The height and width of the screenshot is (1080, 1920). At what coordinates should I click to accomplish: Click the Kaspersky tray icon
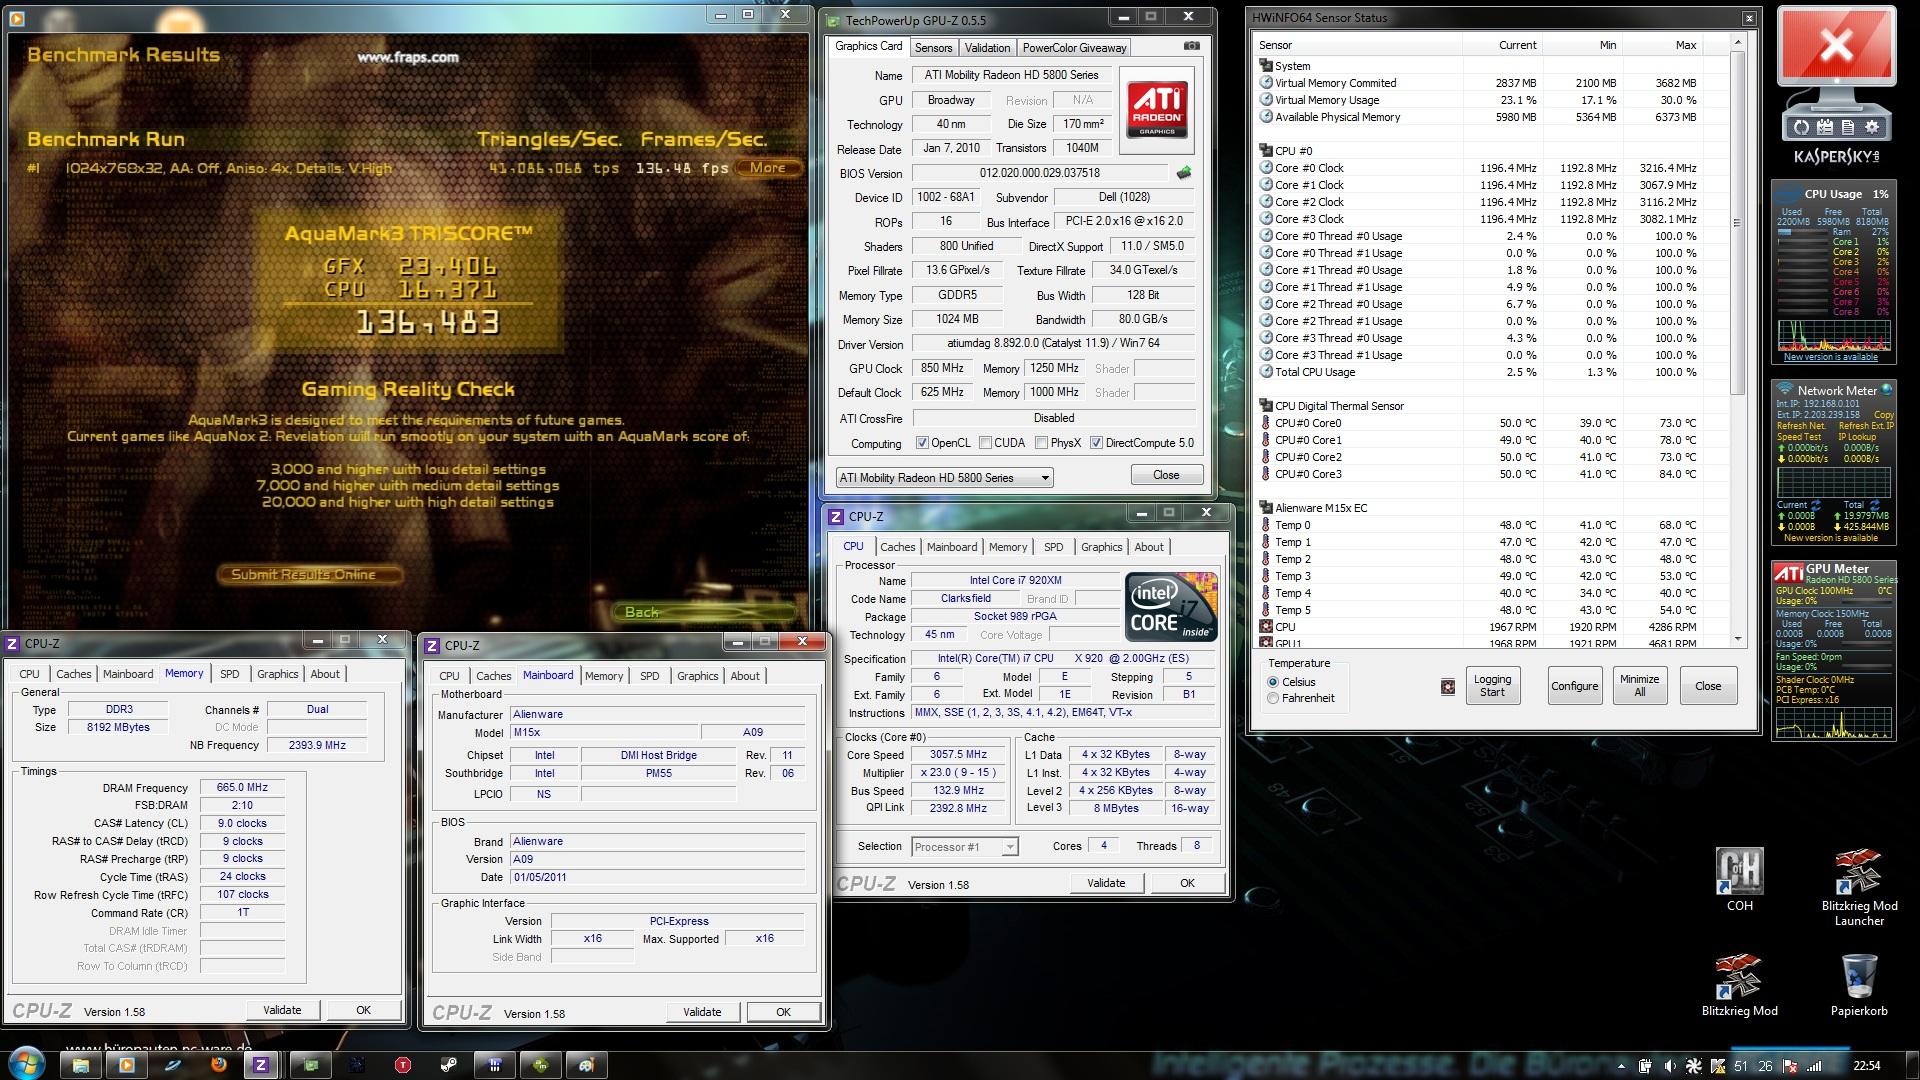(1718, 1066)
